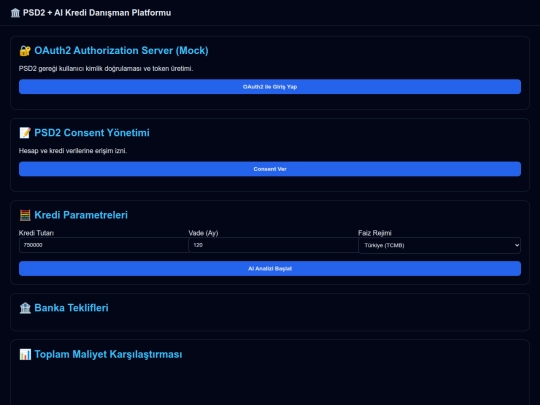Click the bank icon beside Banka Teklifleri

tap(25, 308)
